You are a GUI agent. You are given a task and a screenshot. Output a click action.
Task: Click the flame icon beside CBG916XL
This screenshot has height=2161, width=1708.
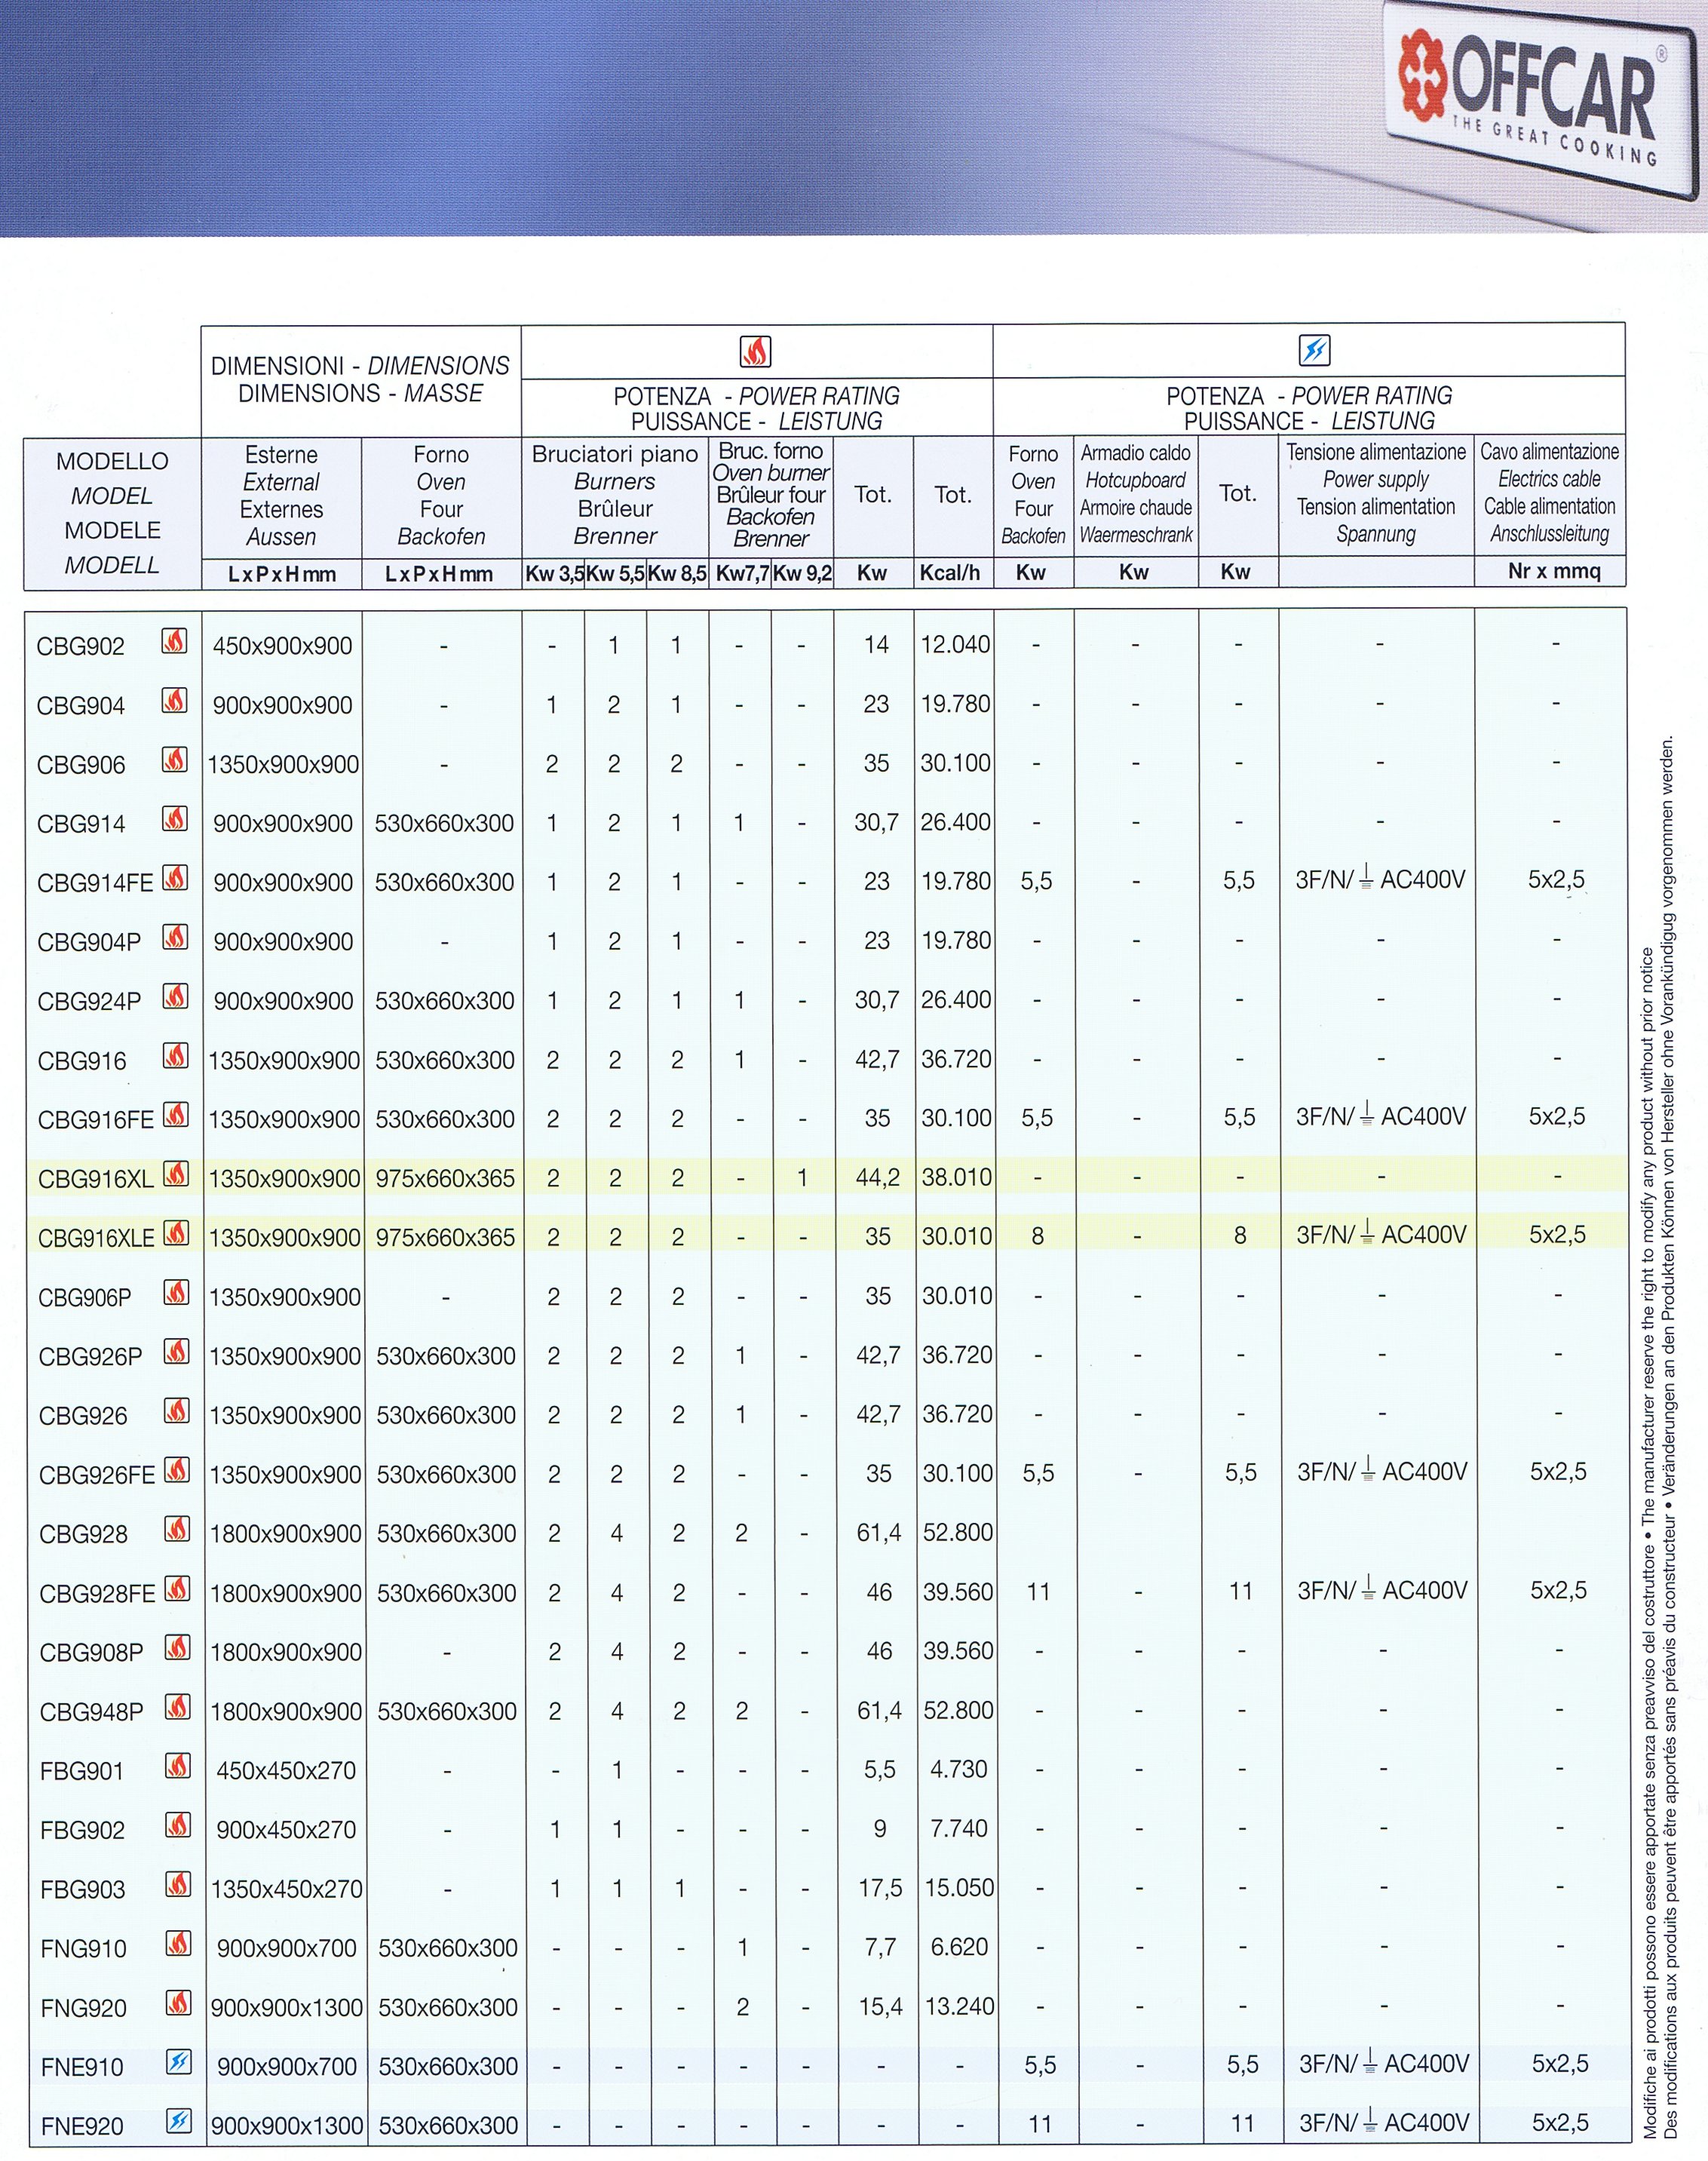[176, 1174]
